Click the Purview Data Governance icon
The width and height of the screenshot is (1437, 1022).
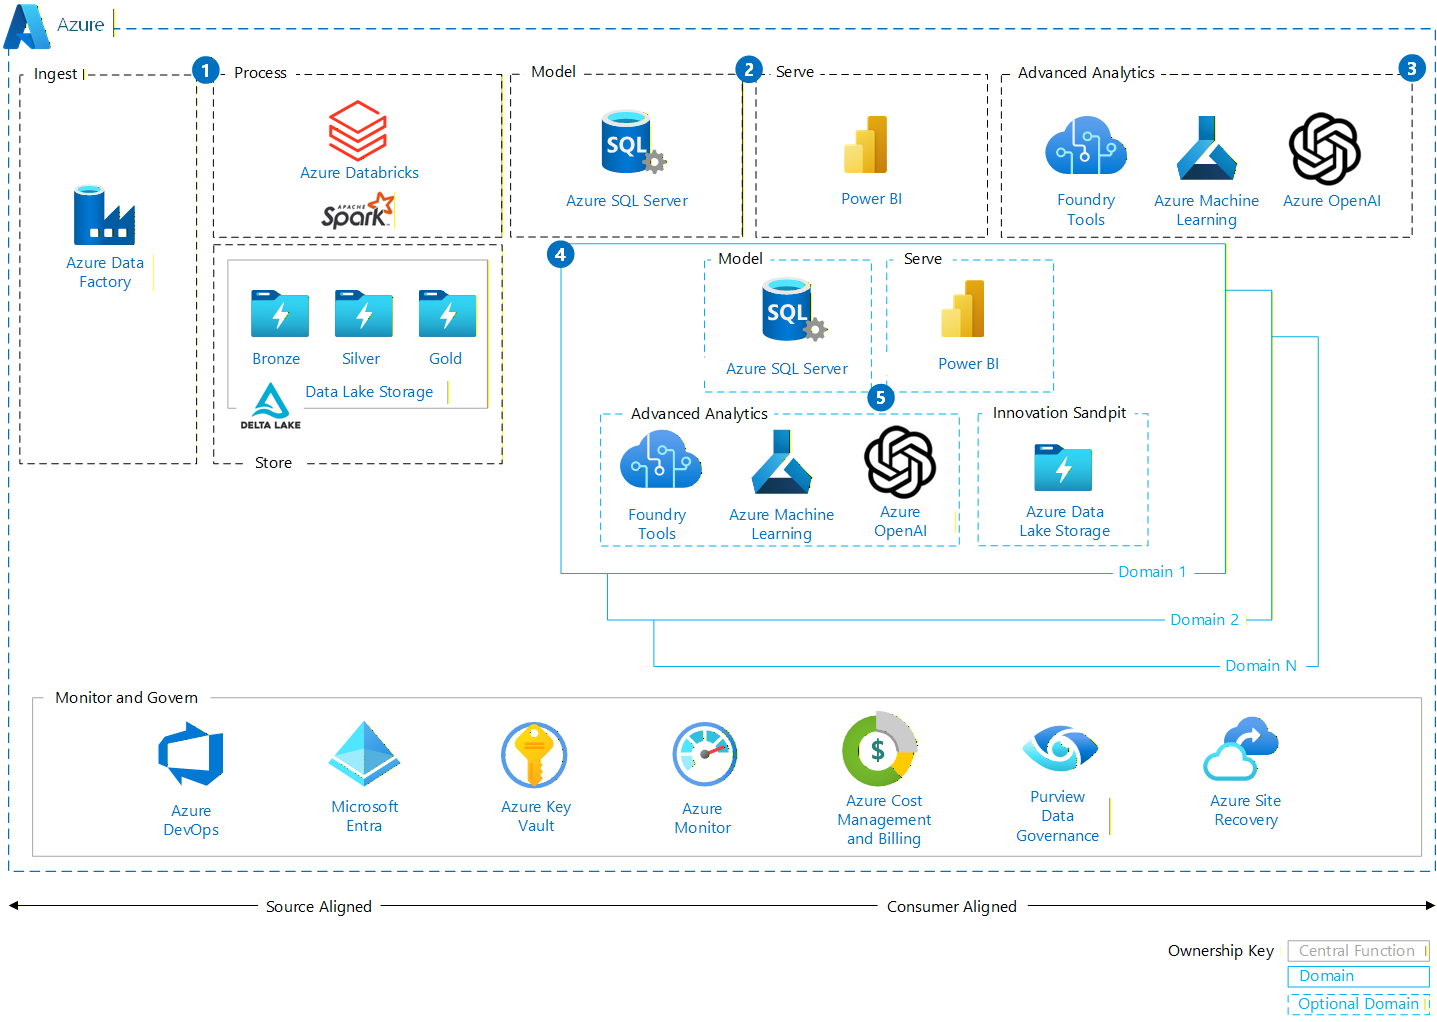pyautogui.click(x=1060, y=749)
